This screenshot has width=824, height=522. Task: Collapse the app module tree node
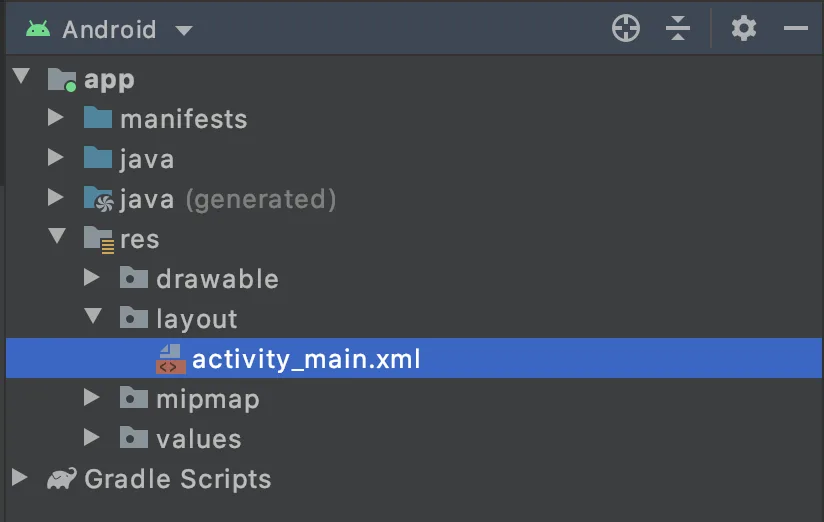(x=22, y=76)
